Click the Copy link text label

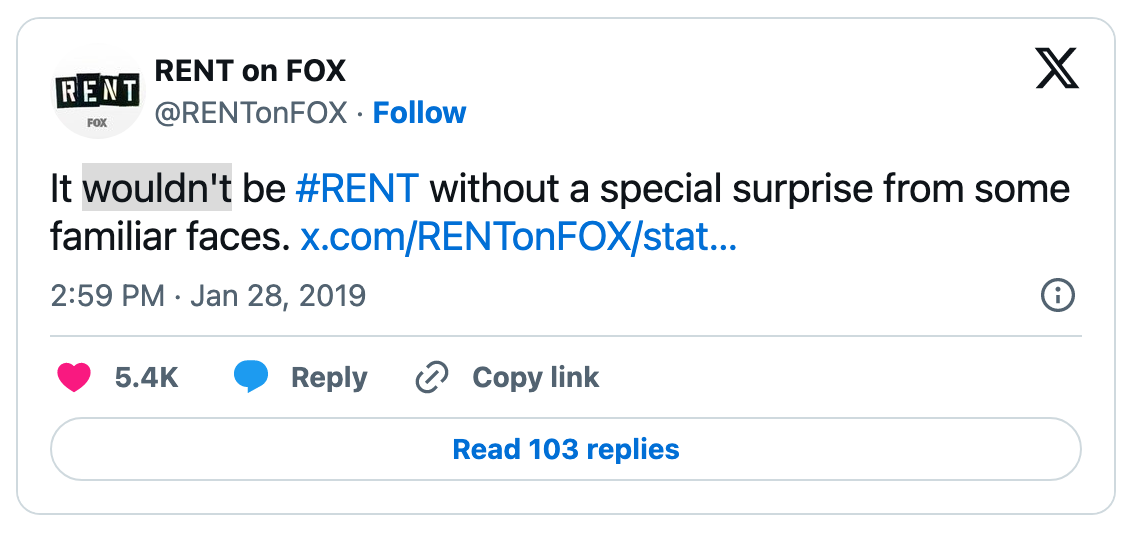pos(535,377)
